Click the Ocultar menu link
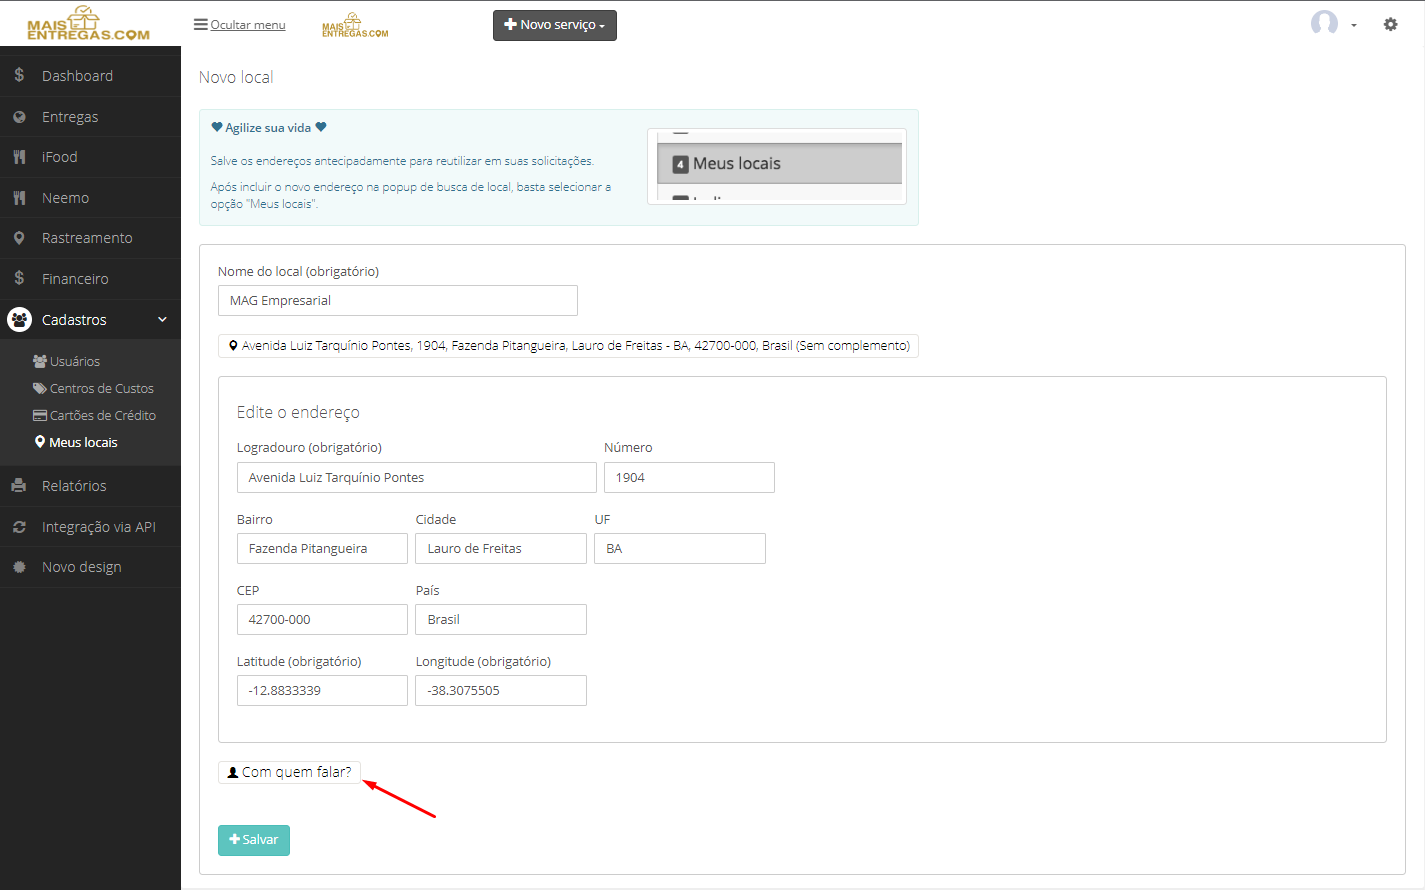The width and height of the screenshot is (1425, 890). (248, 25)
